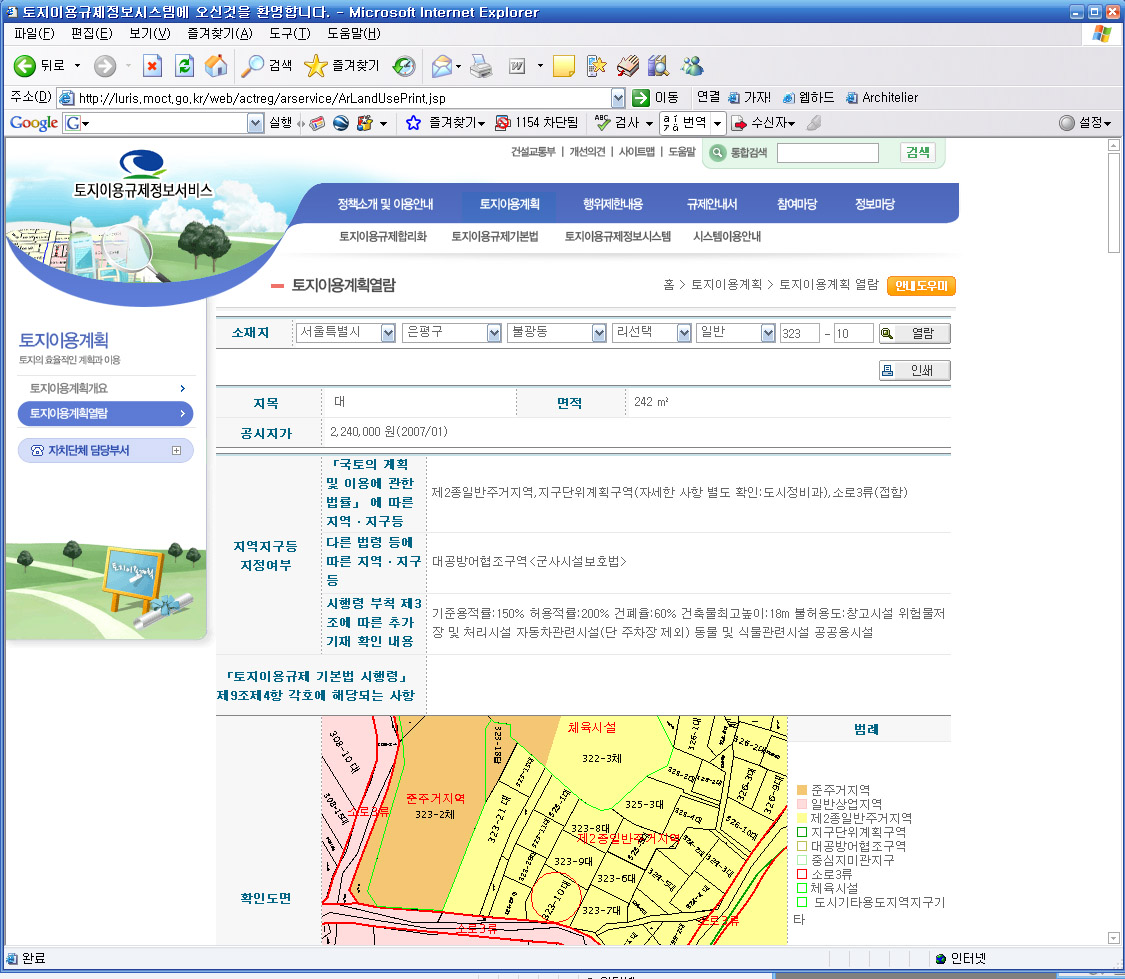The width and height of the screenshot is (1125, 979).
Task: Select the 행위제한내용 navigation tab
Action: pos(612,204)
